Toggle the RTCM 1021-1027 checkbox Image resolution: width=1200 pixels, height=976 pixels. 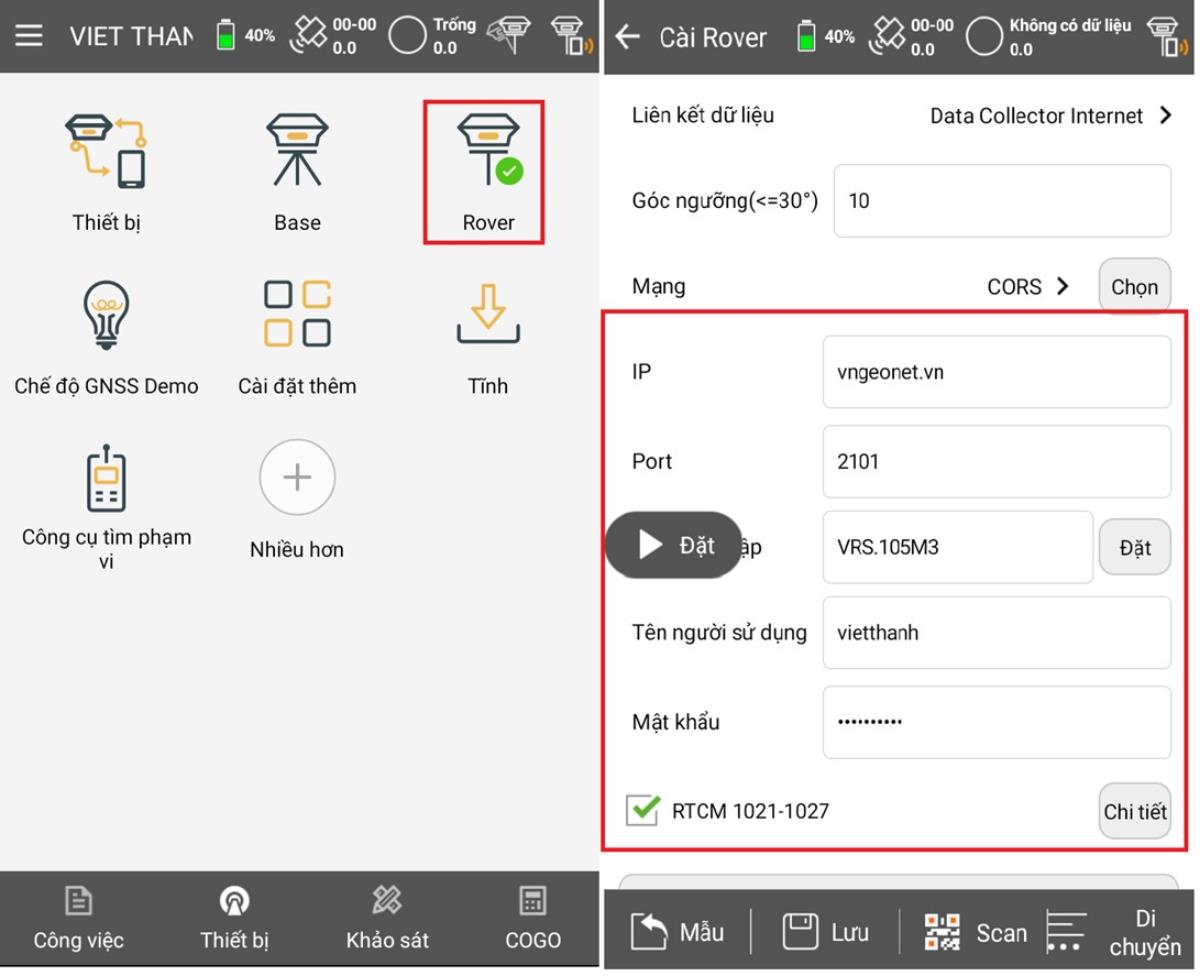click(642, 810)
